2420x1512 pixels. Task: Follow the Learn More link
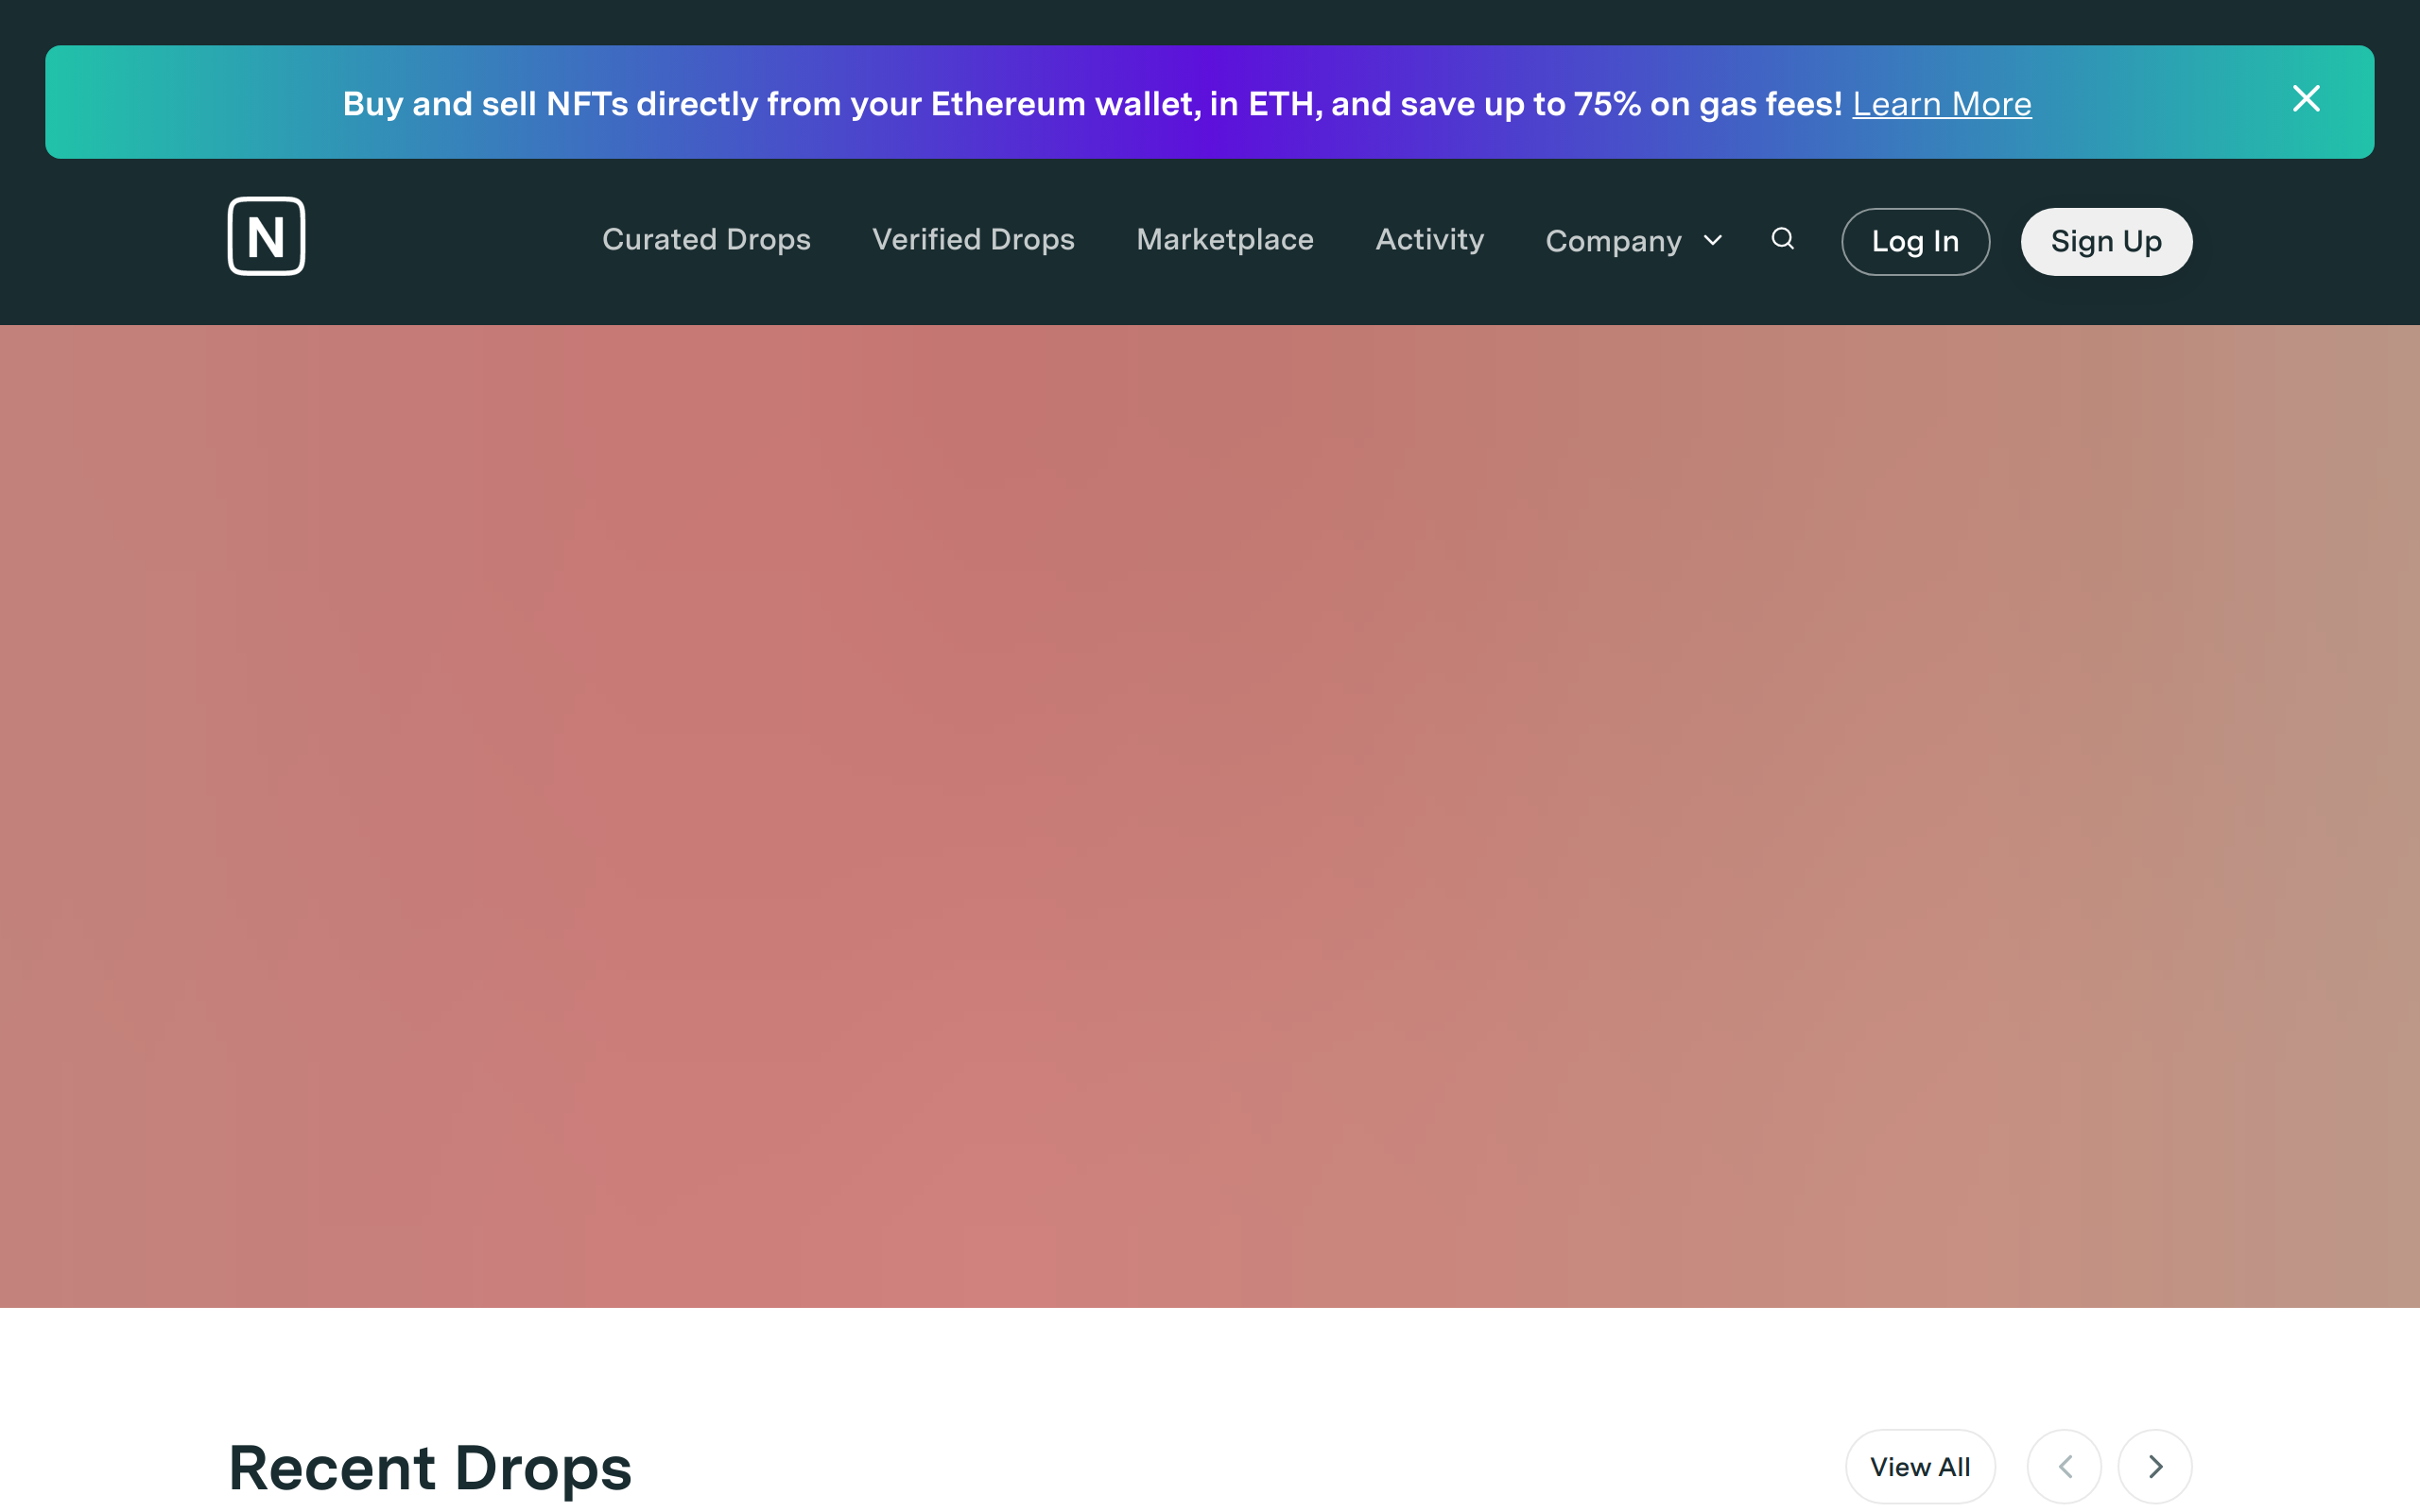pyautogui.click(x=1941, y=104)
